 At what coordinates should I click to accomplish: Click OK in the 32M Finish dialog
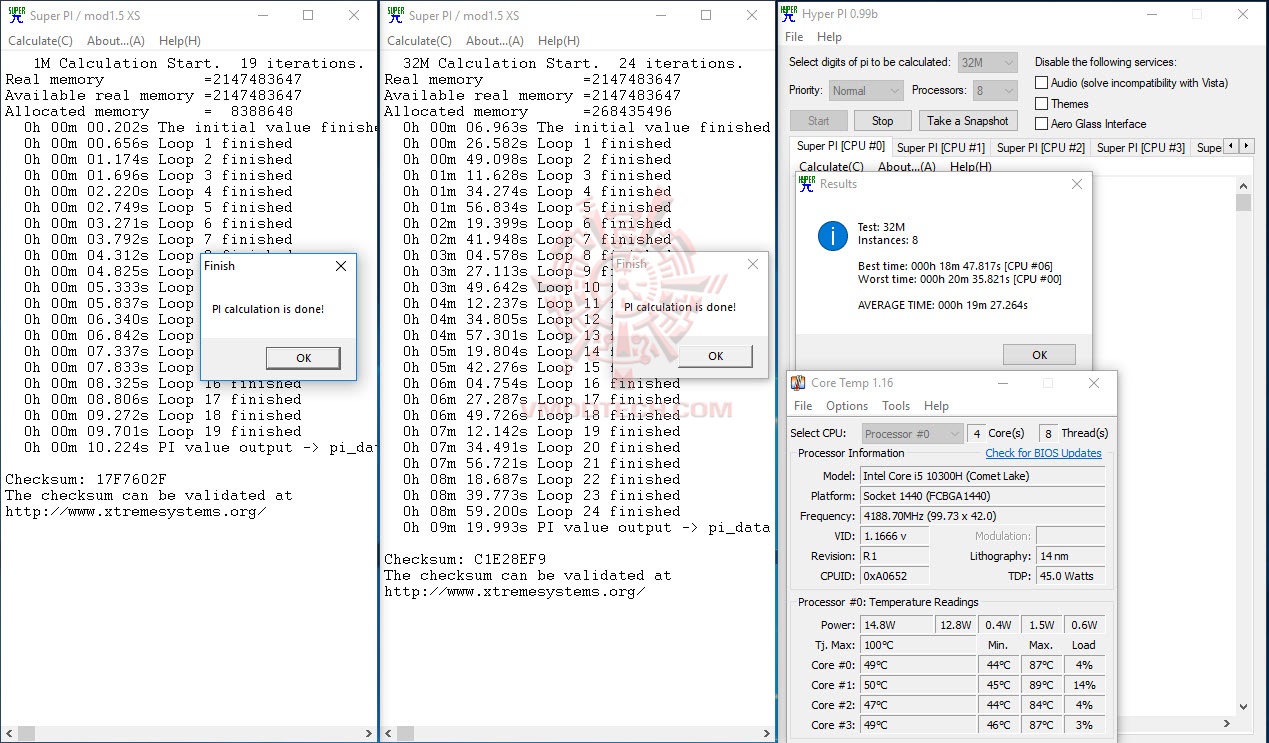pyautogui.click(x=715, y=356)
